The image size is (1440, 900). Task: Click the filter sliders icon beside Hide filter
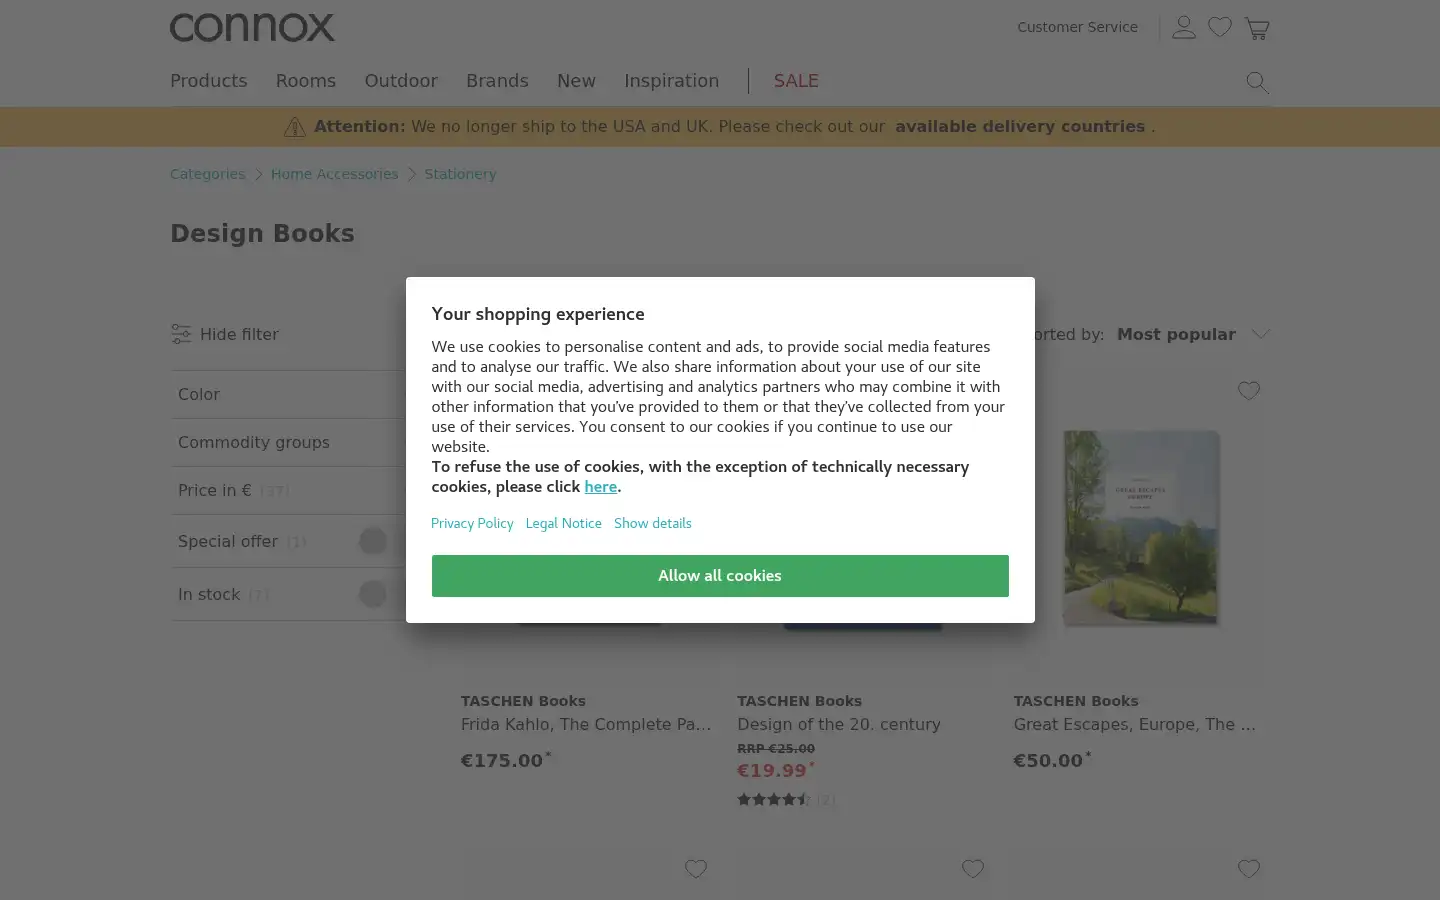tap(181, 334)
